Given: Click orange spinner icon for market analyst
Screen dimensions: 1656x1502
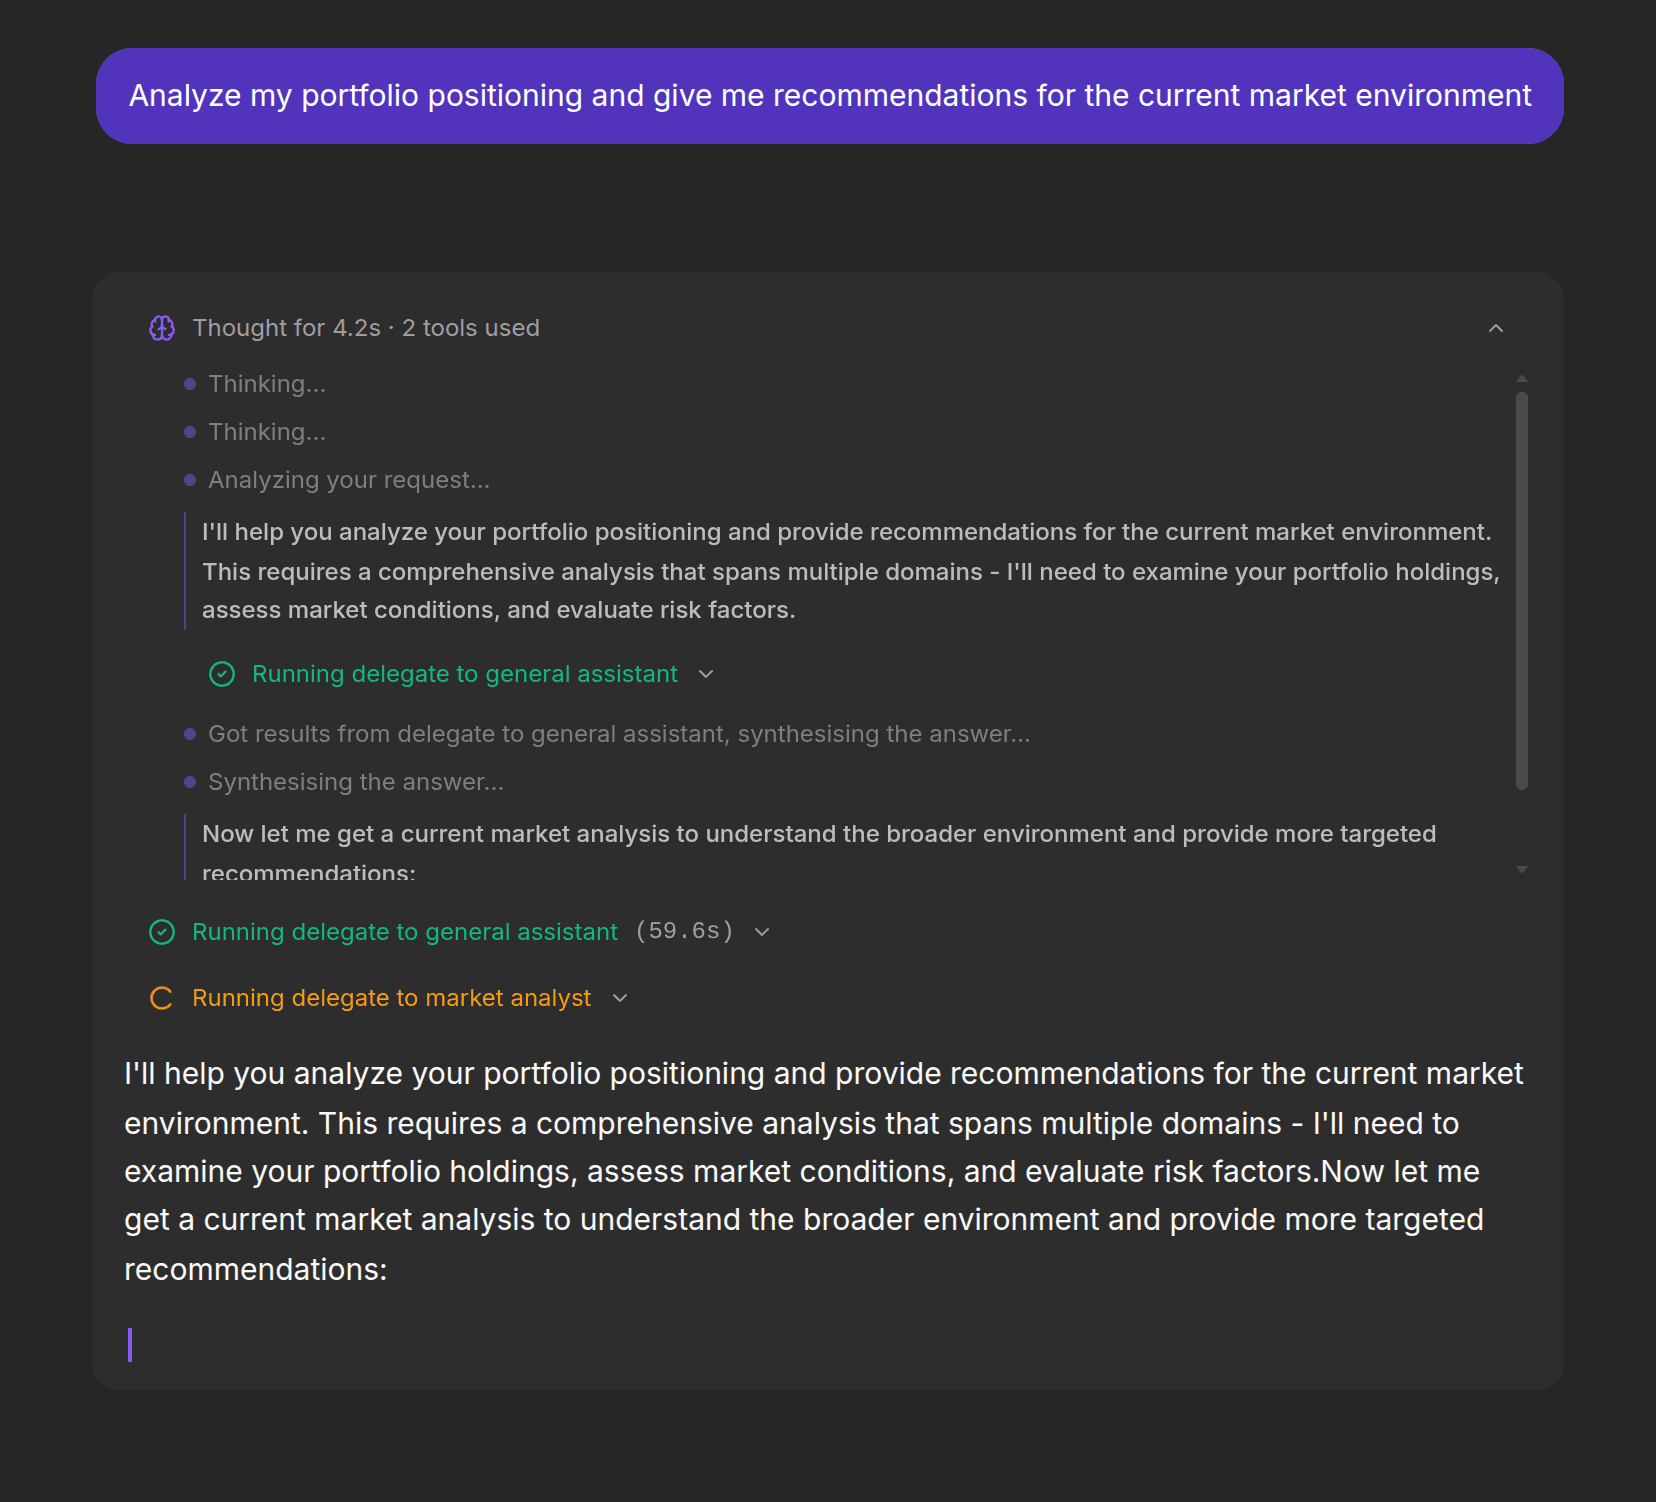Looking at the screenshot, I should coord(162,998).
